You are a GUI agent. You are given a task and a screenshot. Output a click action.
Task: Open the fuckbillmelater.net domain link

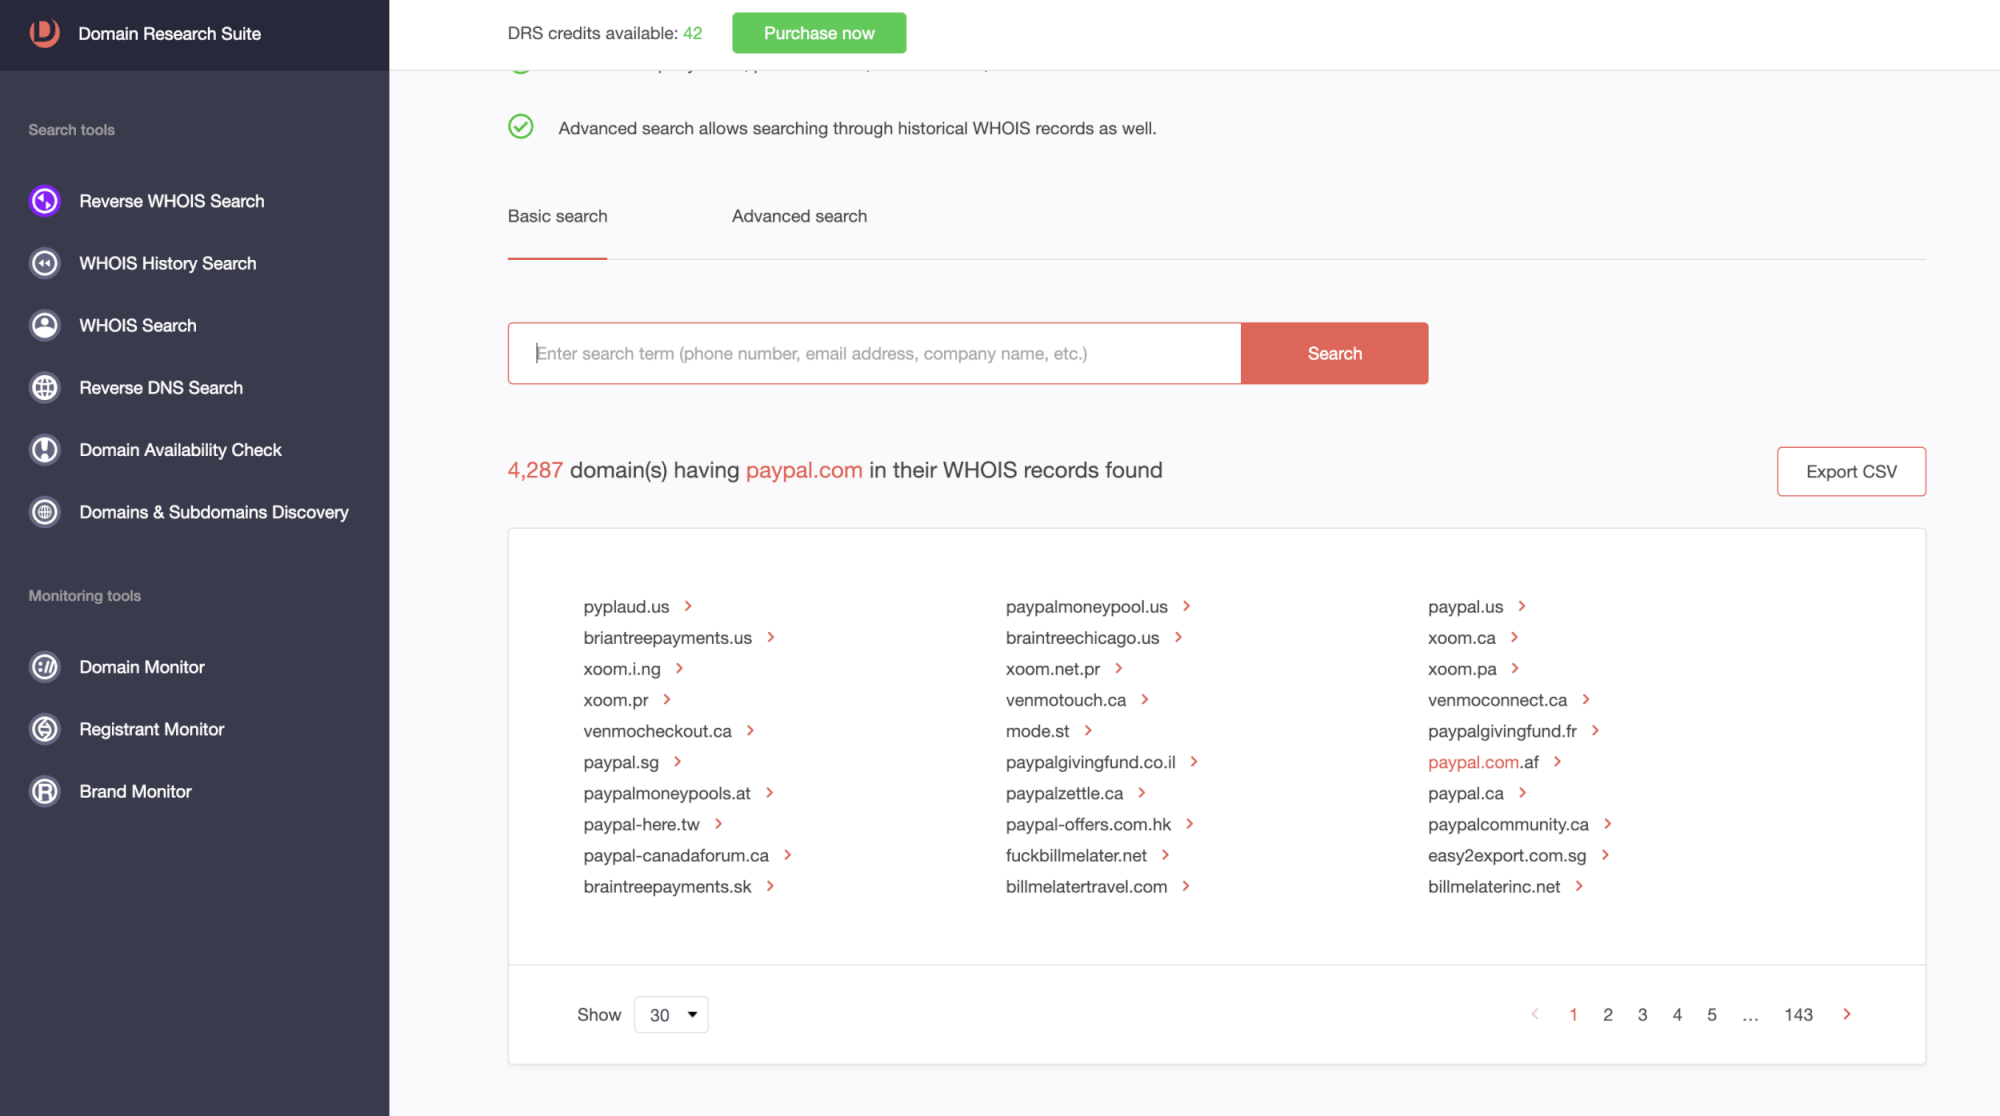tap(1076, 855)
